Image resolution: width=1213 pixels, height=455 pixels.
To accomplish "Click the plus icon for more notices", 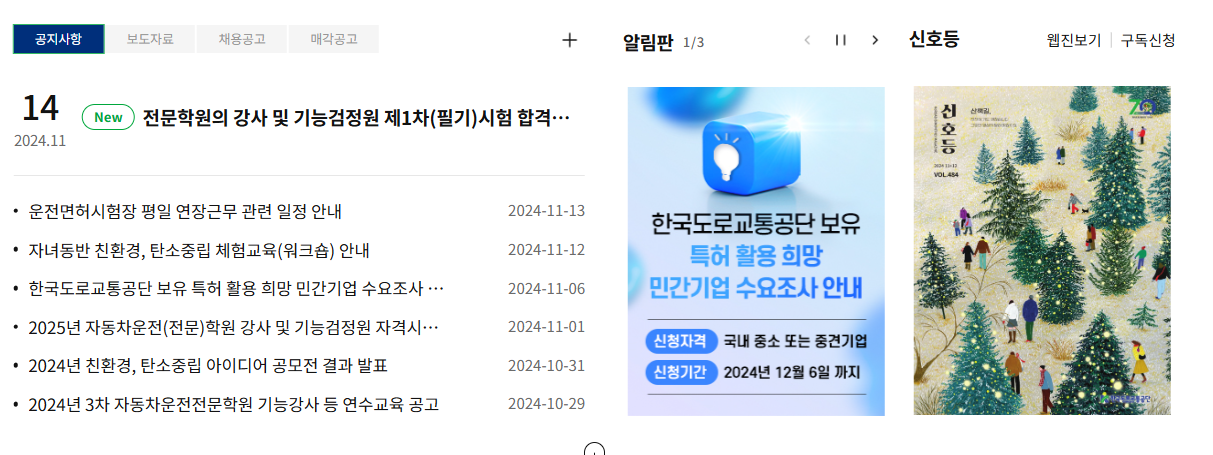I will click(570, 40).
